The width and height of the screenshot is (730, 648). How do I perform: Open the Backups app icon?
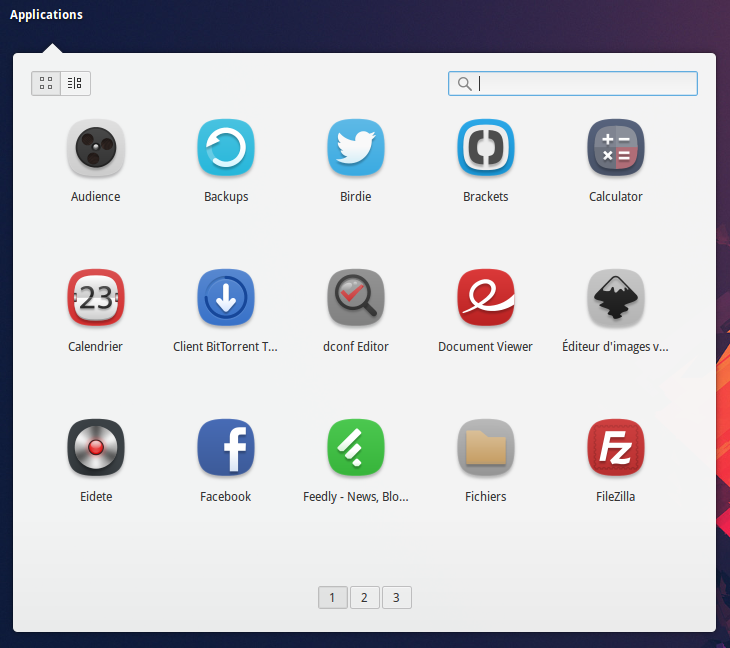point(226,148)
